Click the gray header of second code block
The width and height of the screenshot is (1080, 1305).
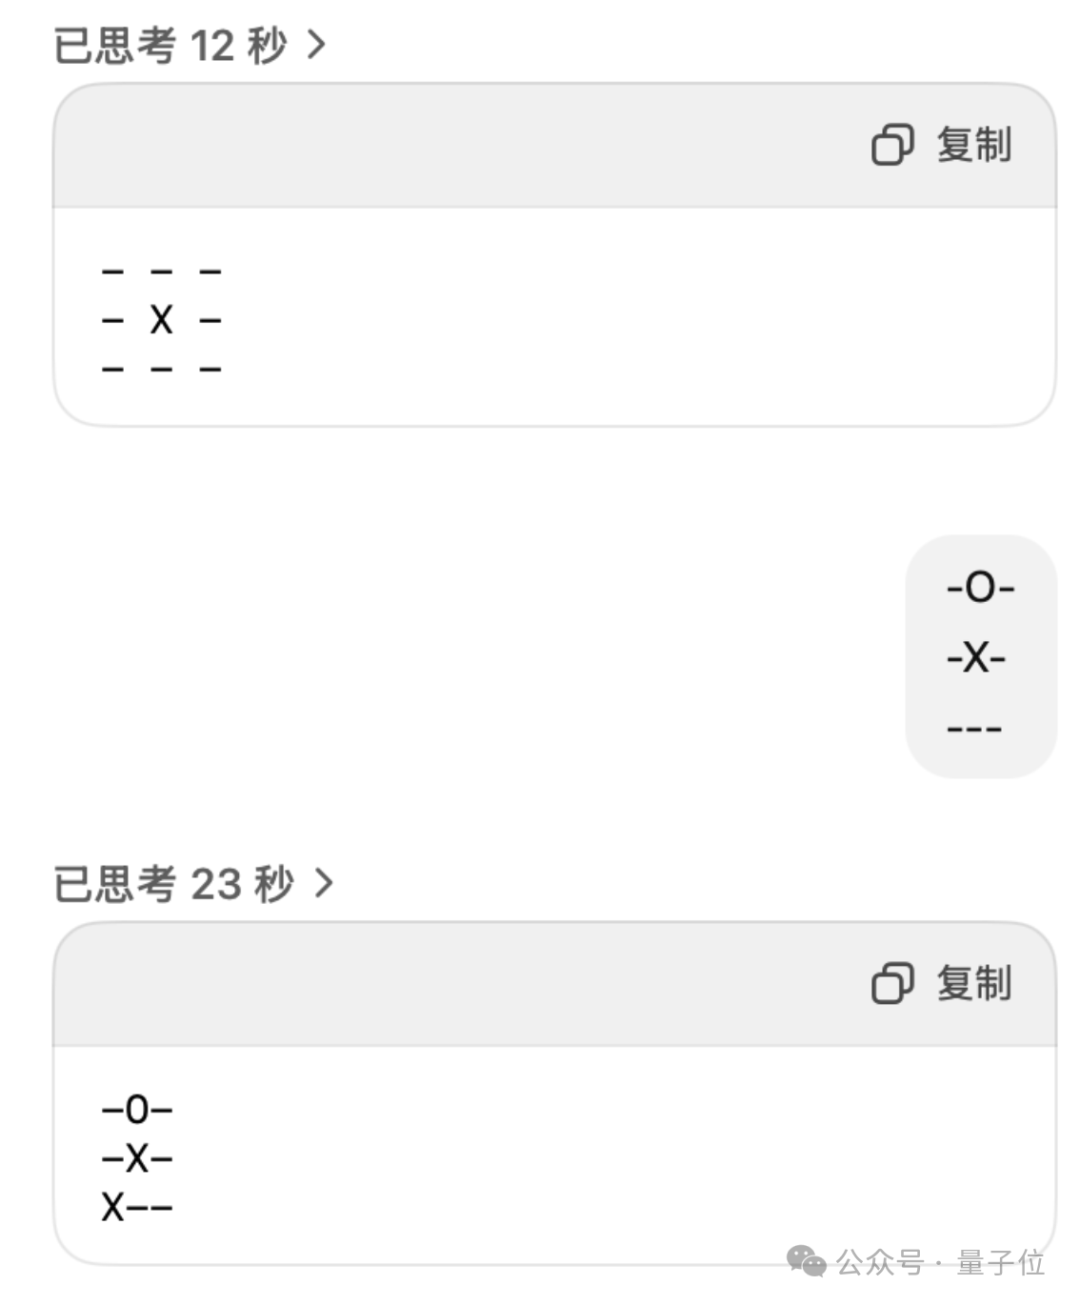554,984
